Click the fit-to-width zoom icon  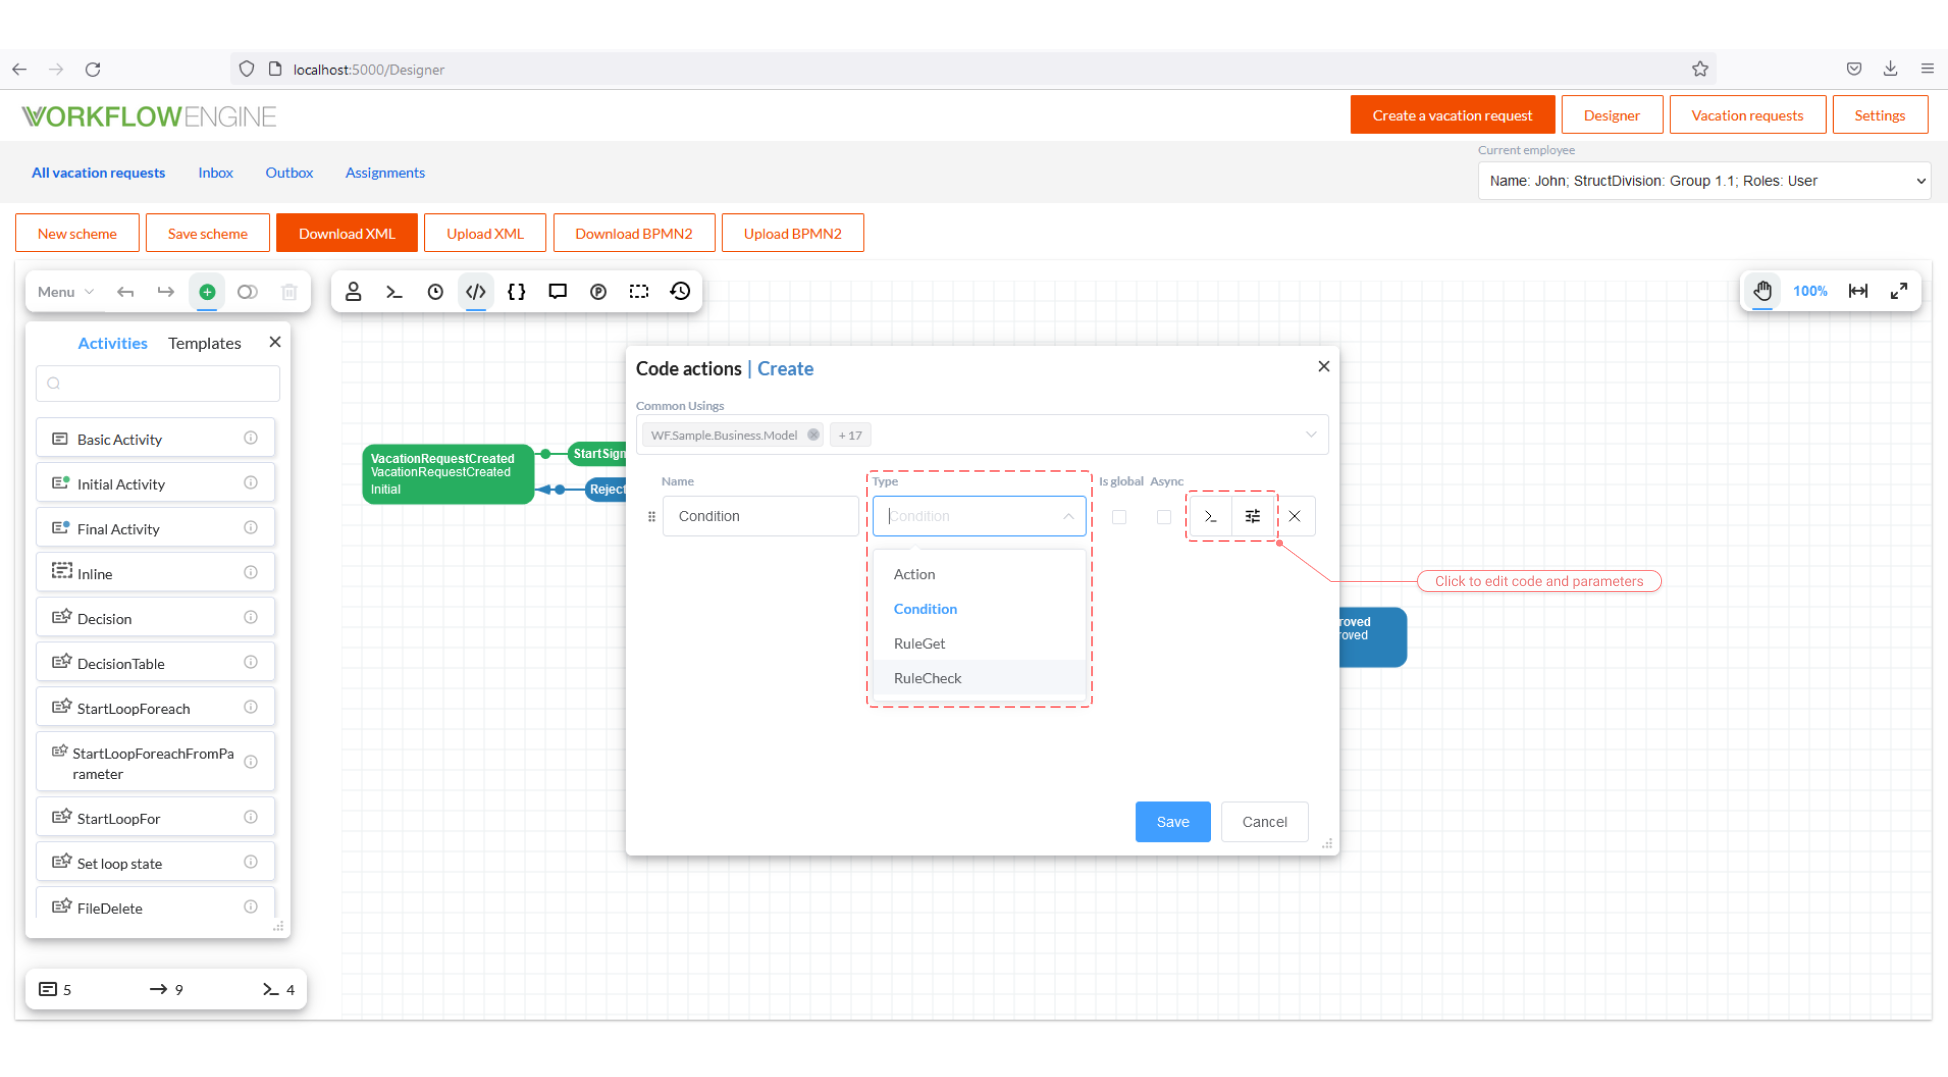1858,291
